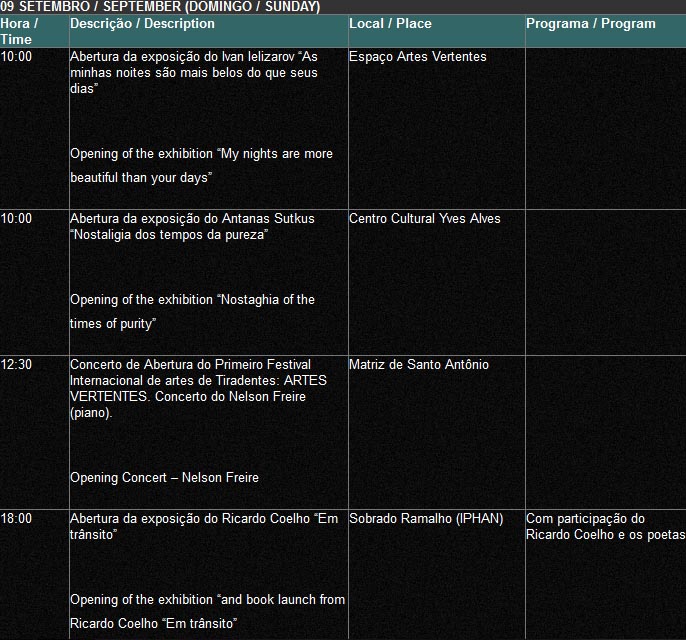The width and height of the screenshot is (686, 640).
Task: Select the Centro Cultural Yves Alves cell
Action: 424,219
